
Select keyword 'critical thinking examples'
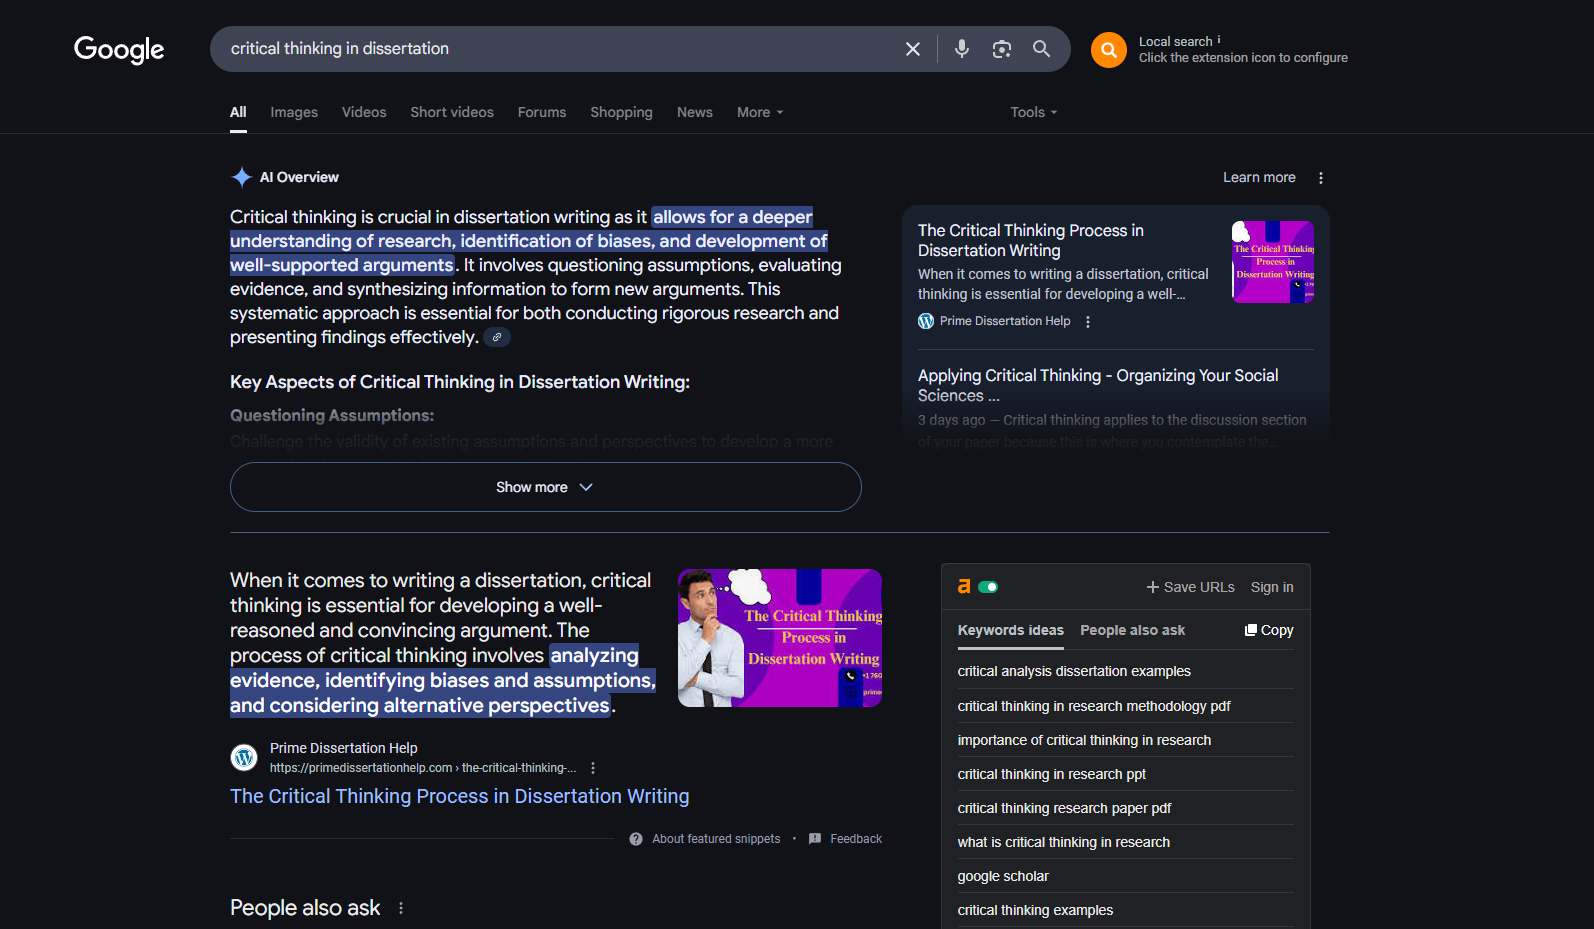1035,910
